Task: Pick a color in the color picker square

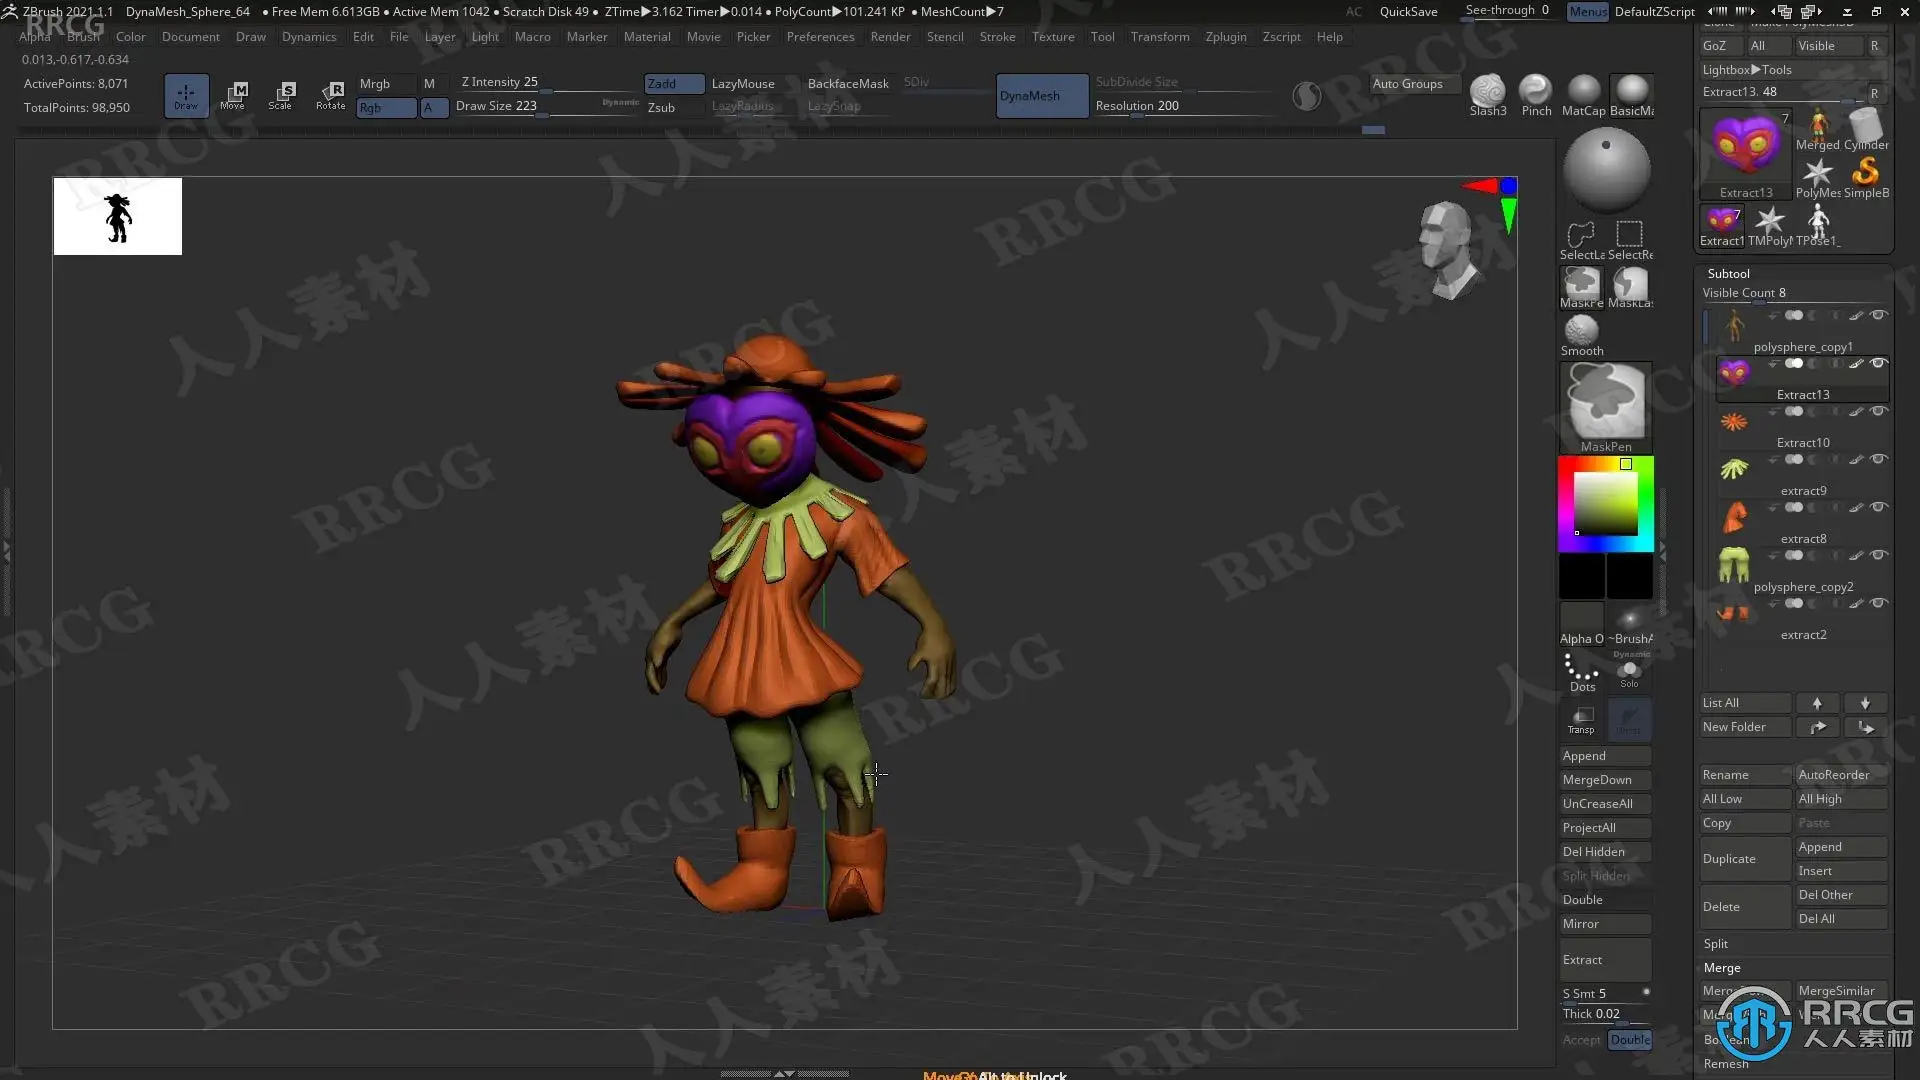Action: (1606, 503)
